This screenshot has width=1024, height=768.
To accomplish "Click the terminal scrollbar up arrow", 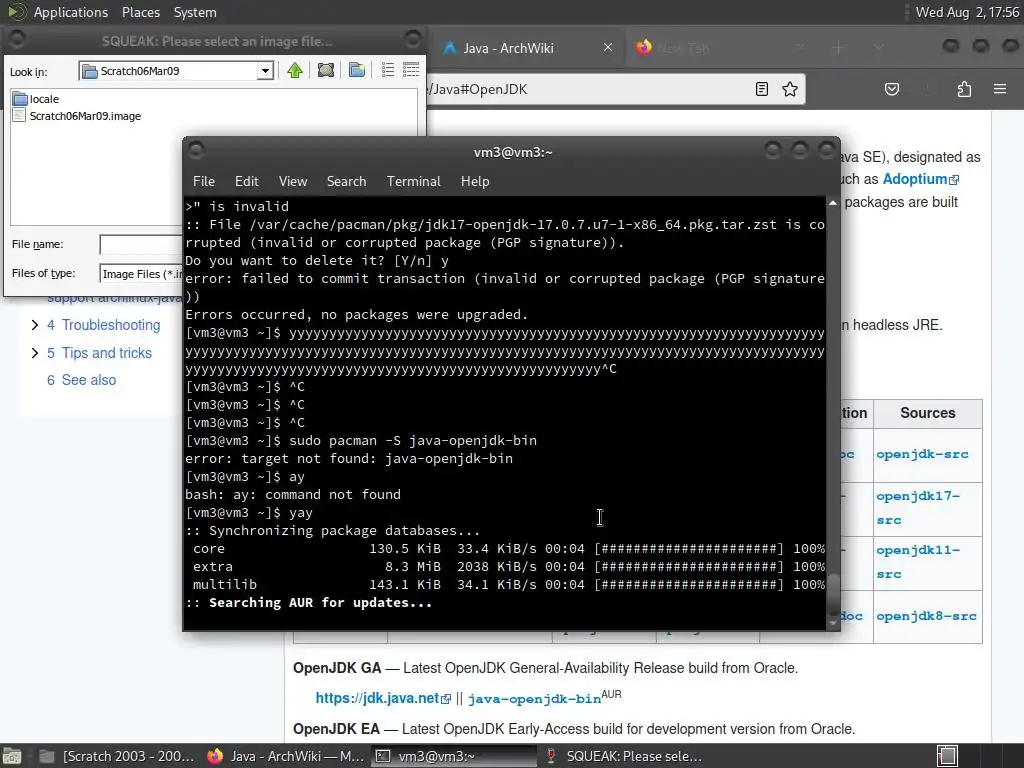I will (x=833, y=204).
